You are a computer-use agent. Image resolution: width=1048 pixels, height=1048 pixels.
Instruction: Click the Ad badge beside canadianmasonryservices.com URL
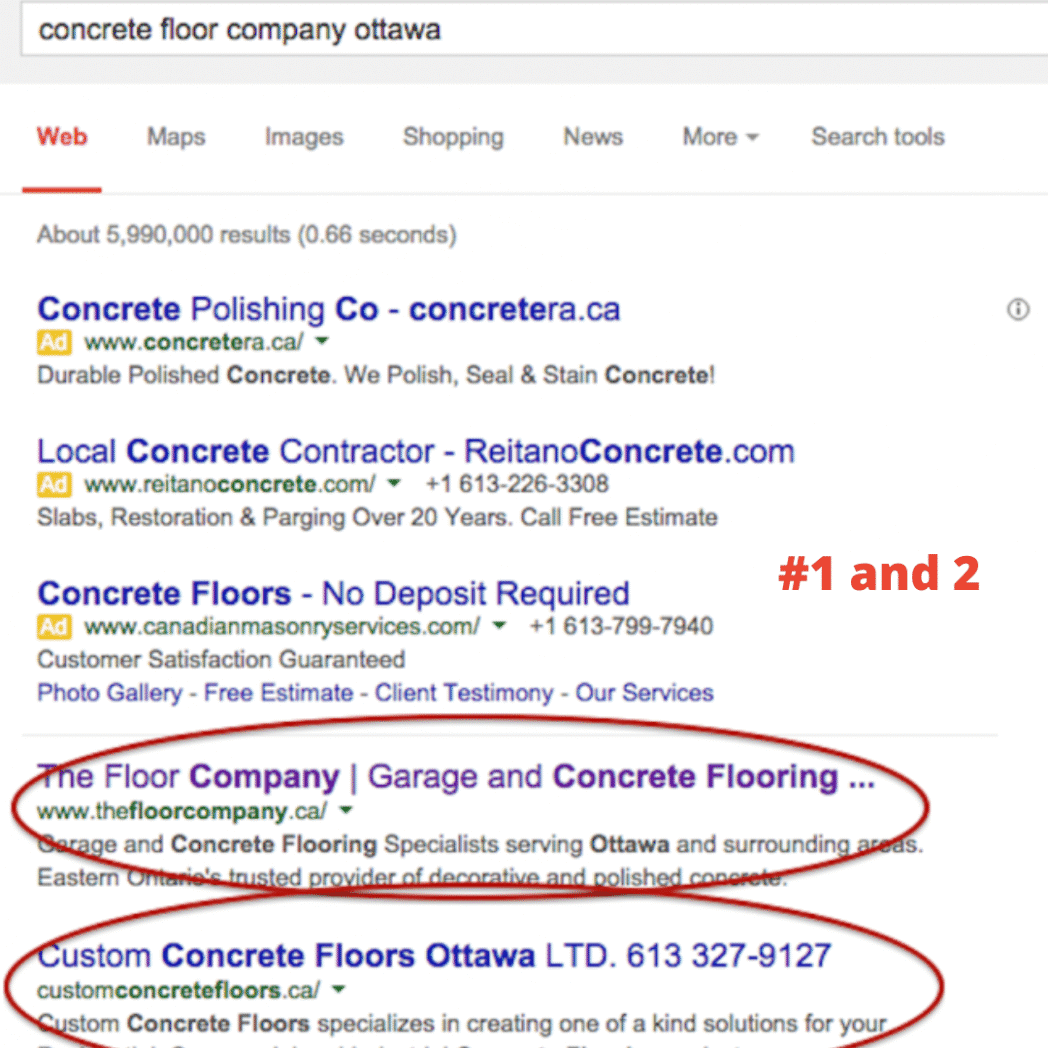pos(54,627)
